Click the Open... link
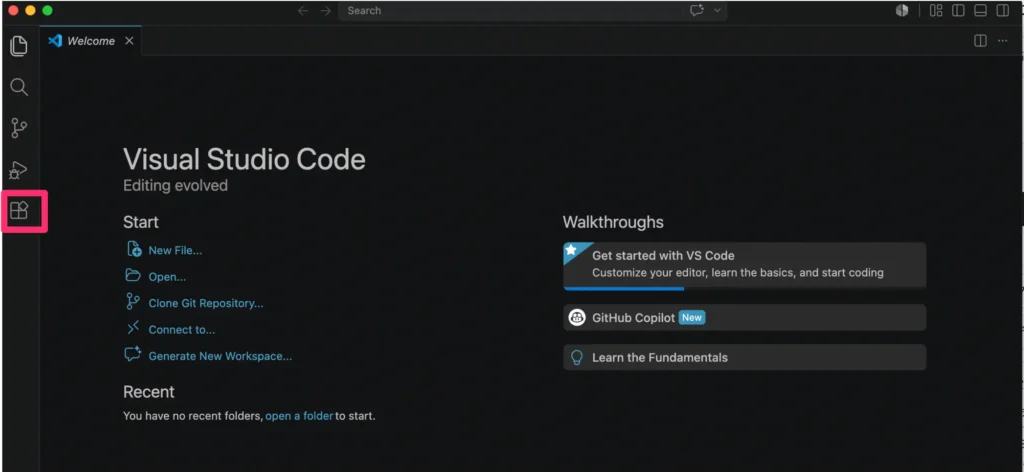This screenshot has height=472, width=1024. pos(167,277)
